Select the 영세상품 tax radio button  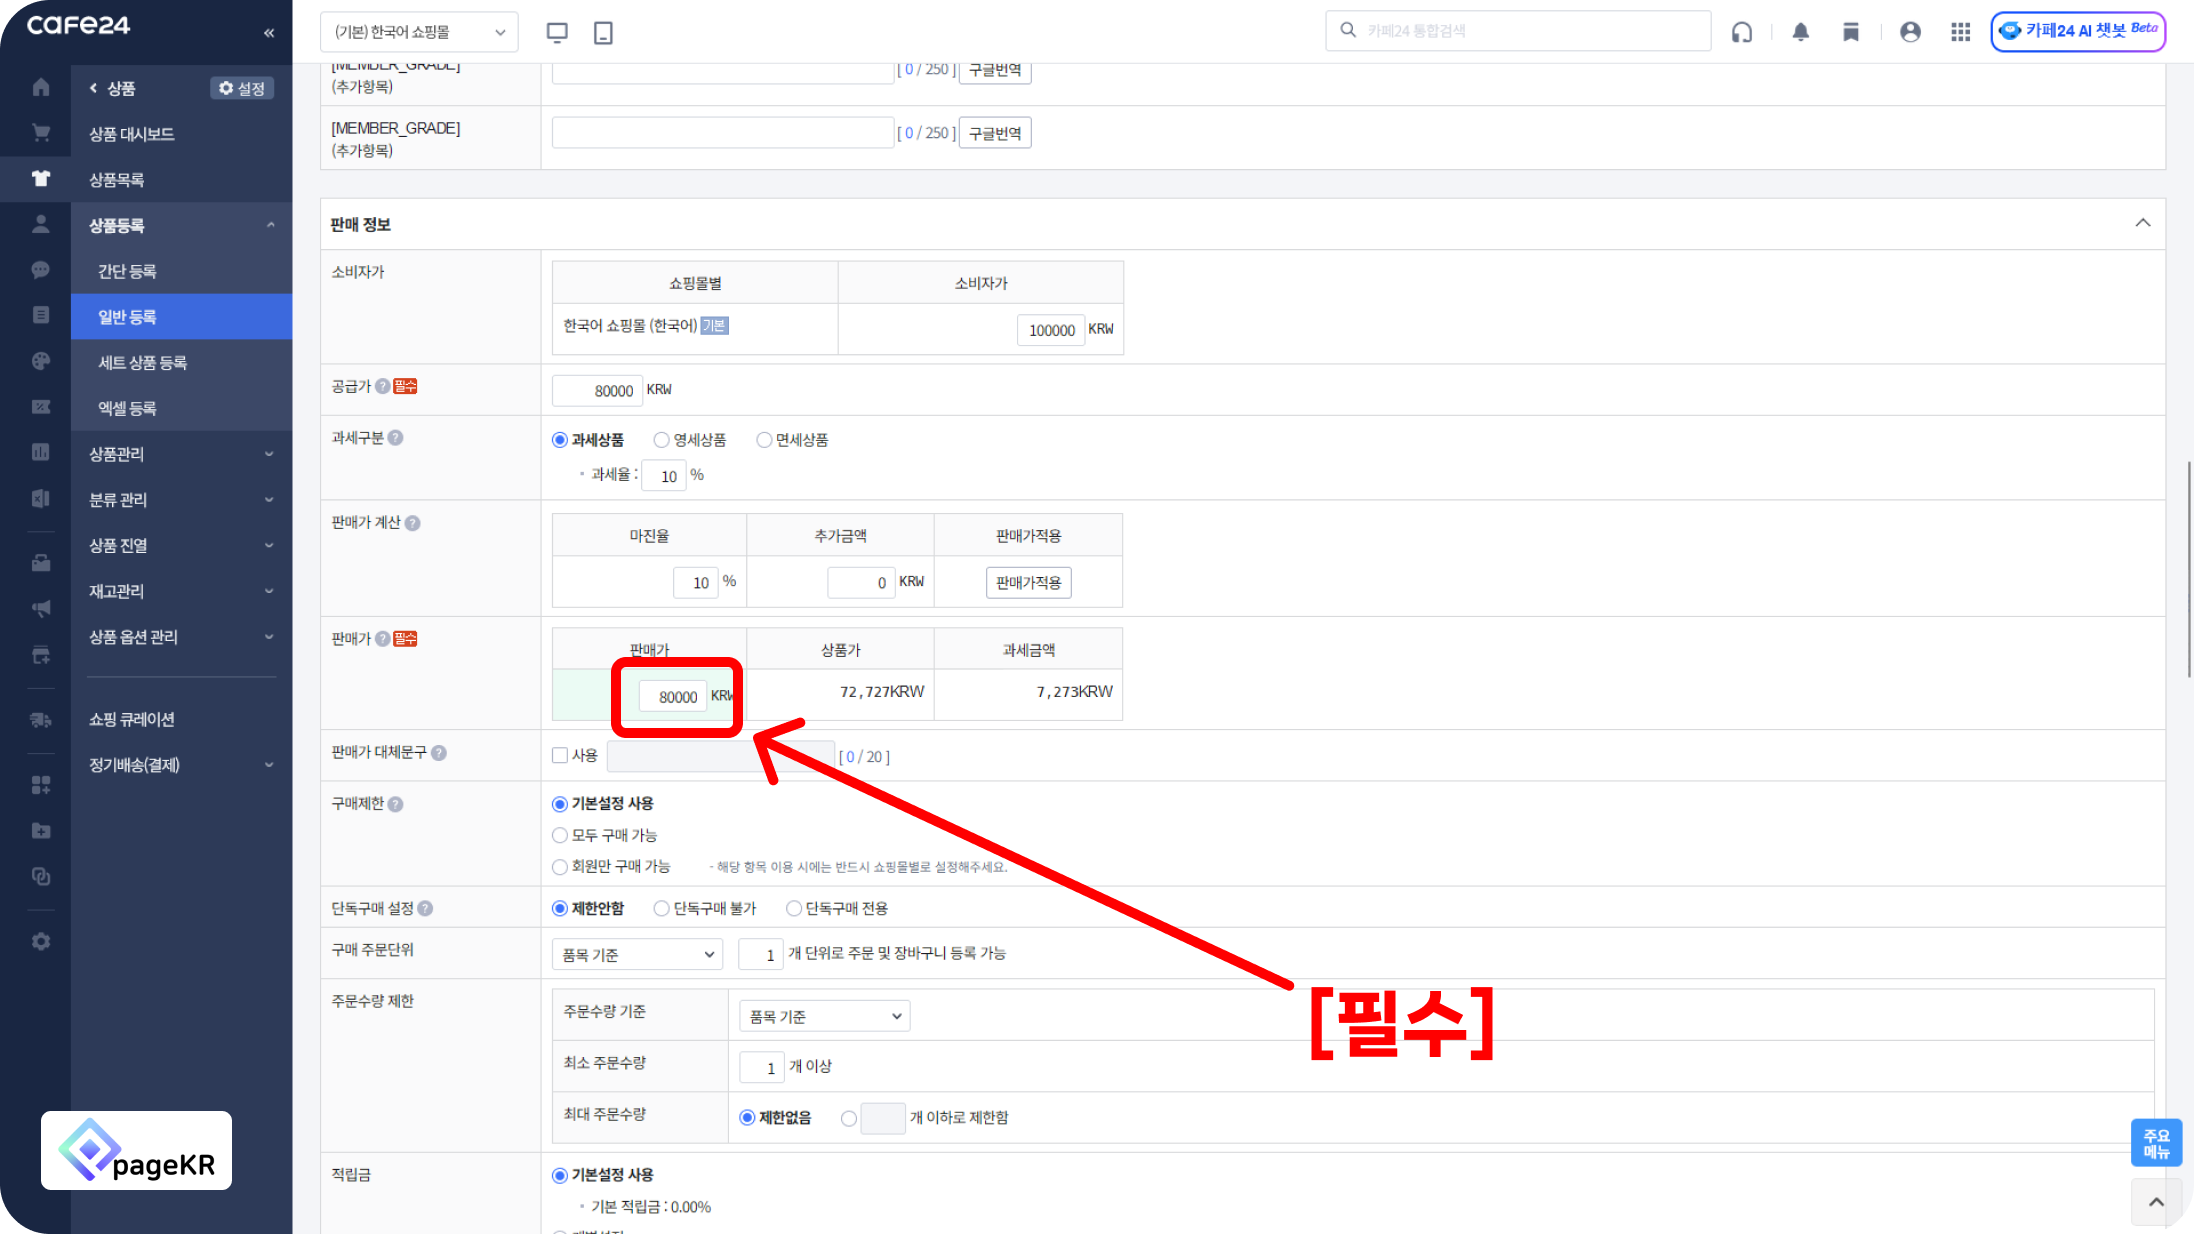pyautogui.click(x=661, y=440)
